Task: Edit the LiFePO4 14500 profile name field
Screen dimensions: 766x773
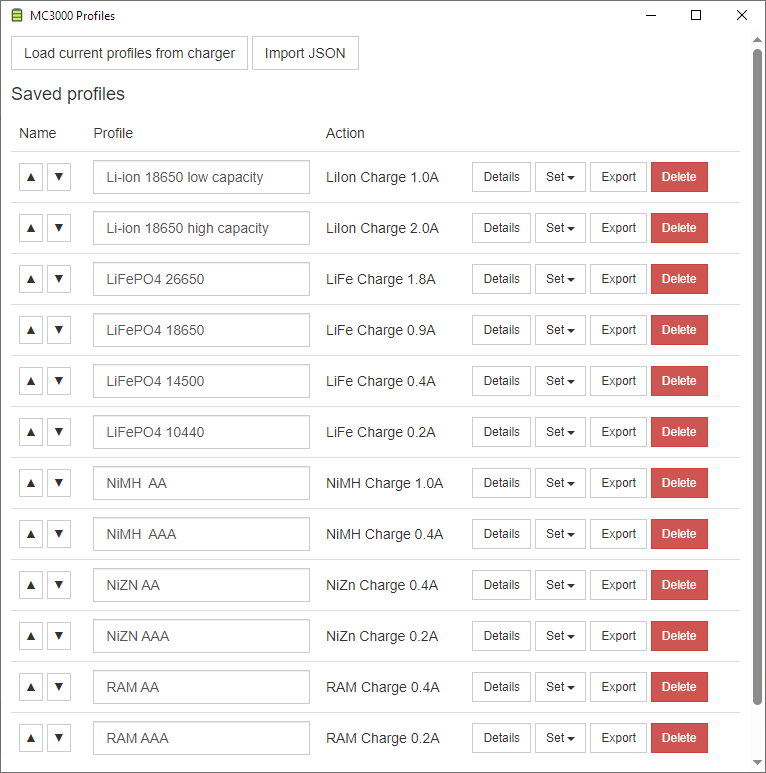Action: 201,381
